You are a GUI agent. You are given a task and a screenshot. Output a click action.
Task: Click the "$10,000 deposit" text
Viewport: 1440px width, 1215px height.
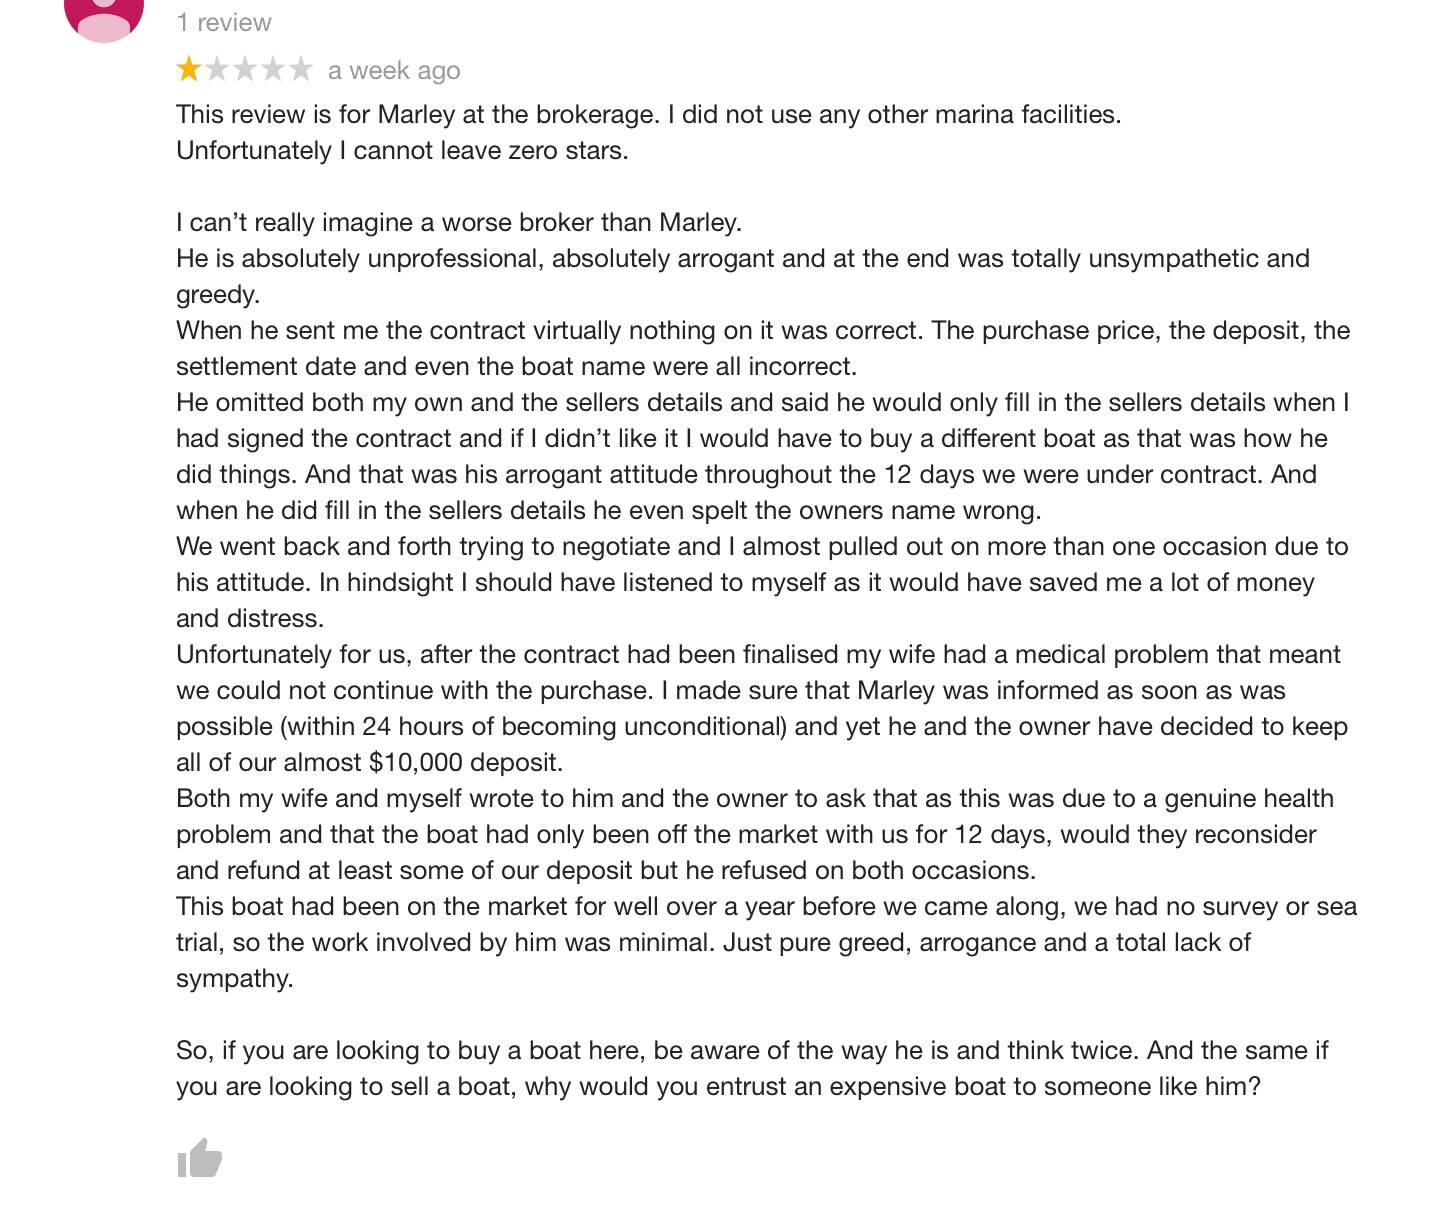click(465, 762)
